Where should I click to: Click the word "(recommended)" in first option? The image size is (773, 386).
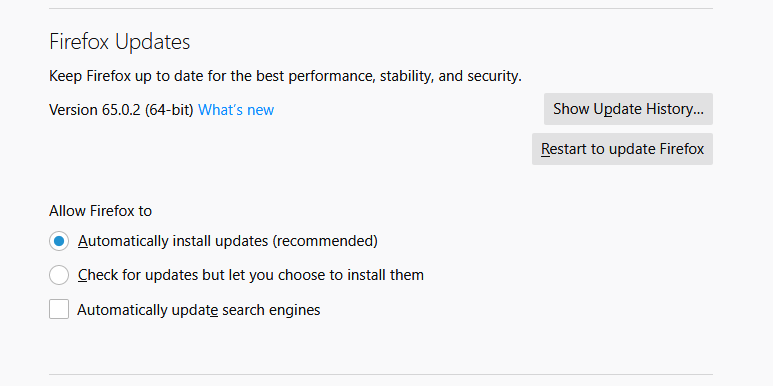coord(325,241)
